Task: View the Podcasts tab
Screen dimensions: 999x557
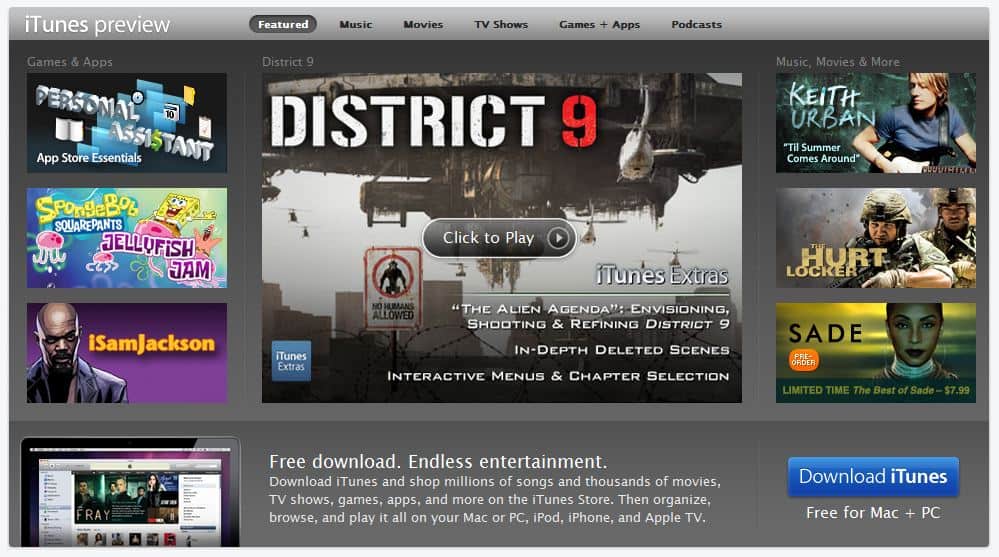Action: (x=696, y=25)
